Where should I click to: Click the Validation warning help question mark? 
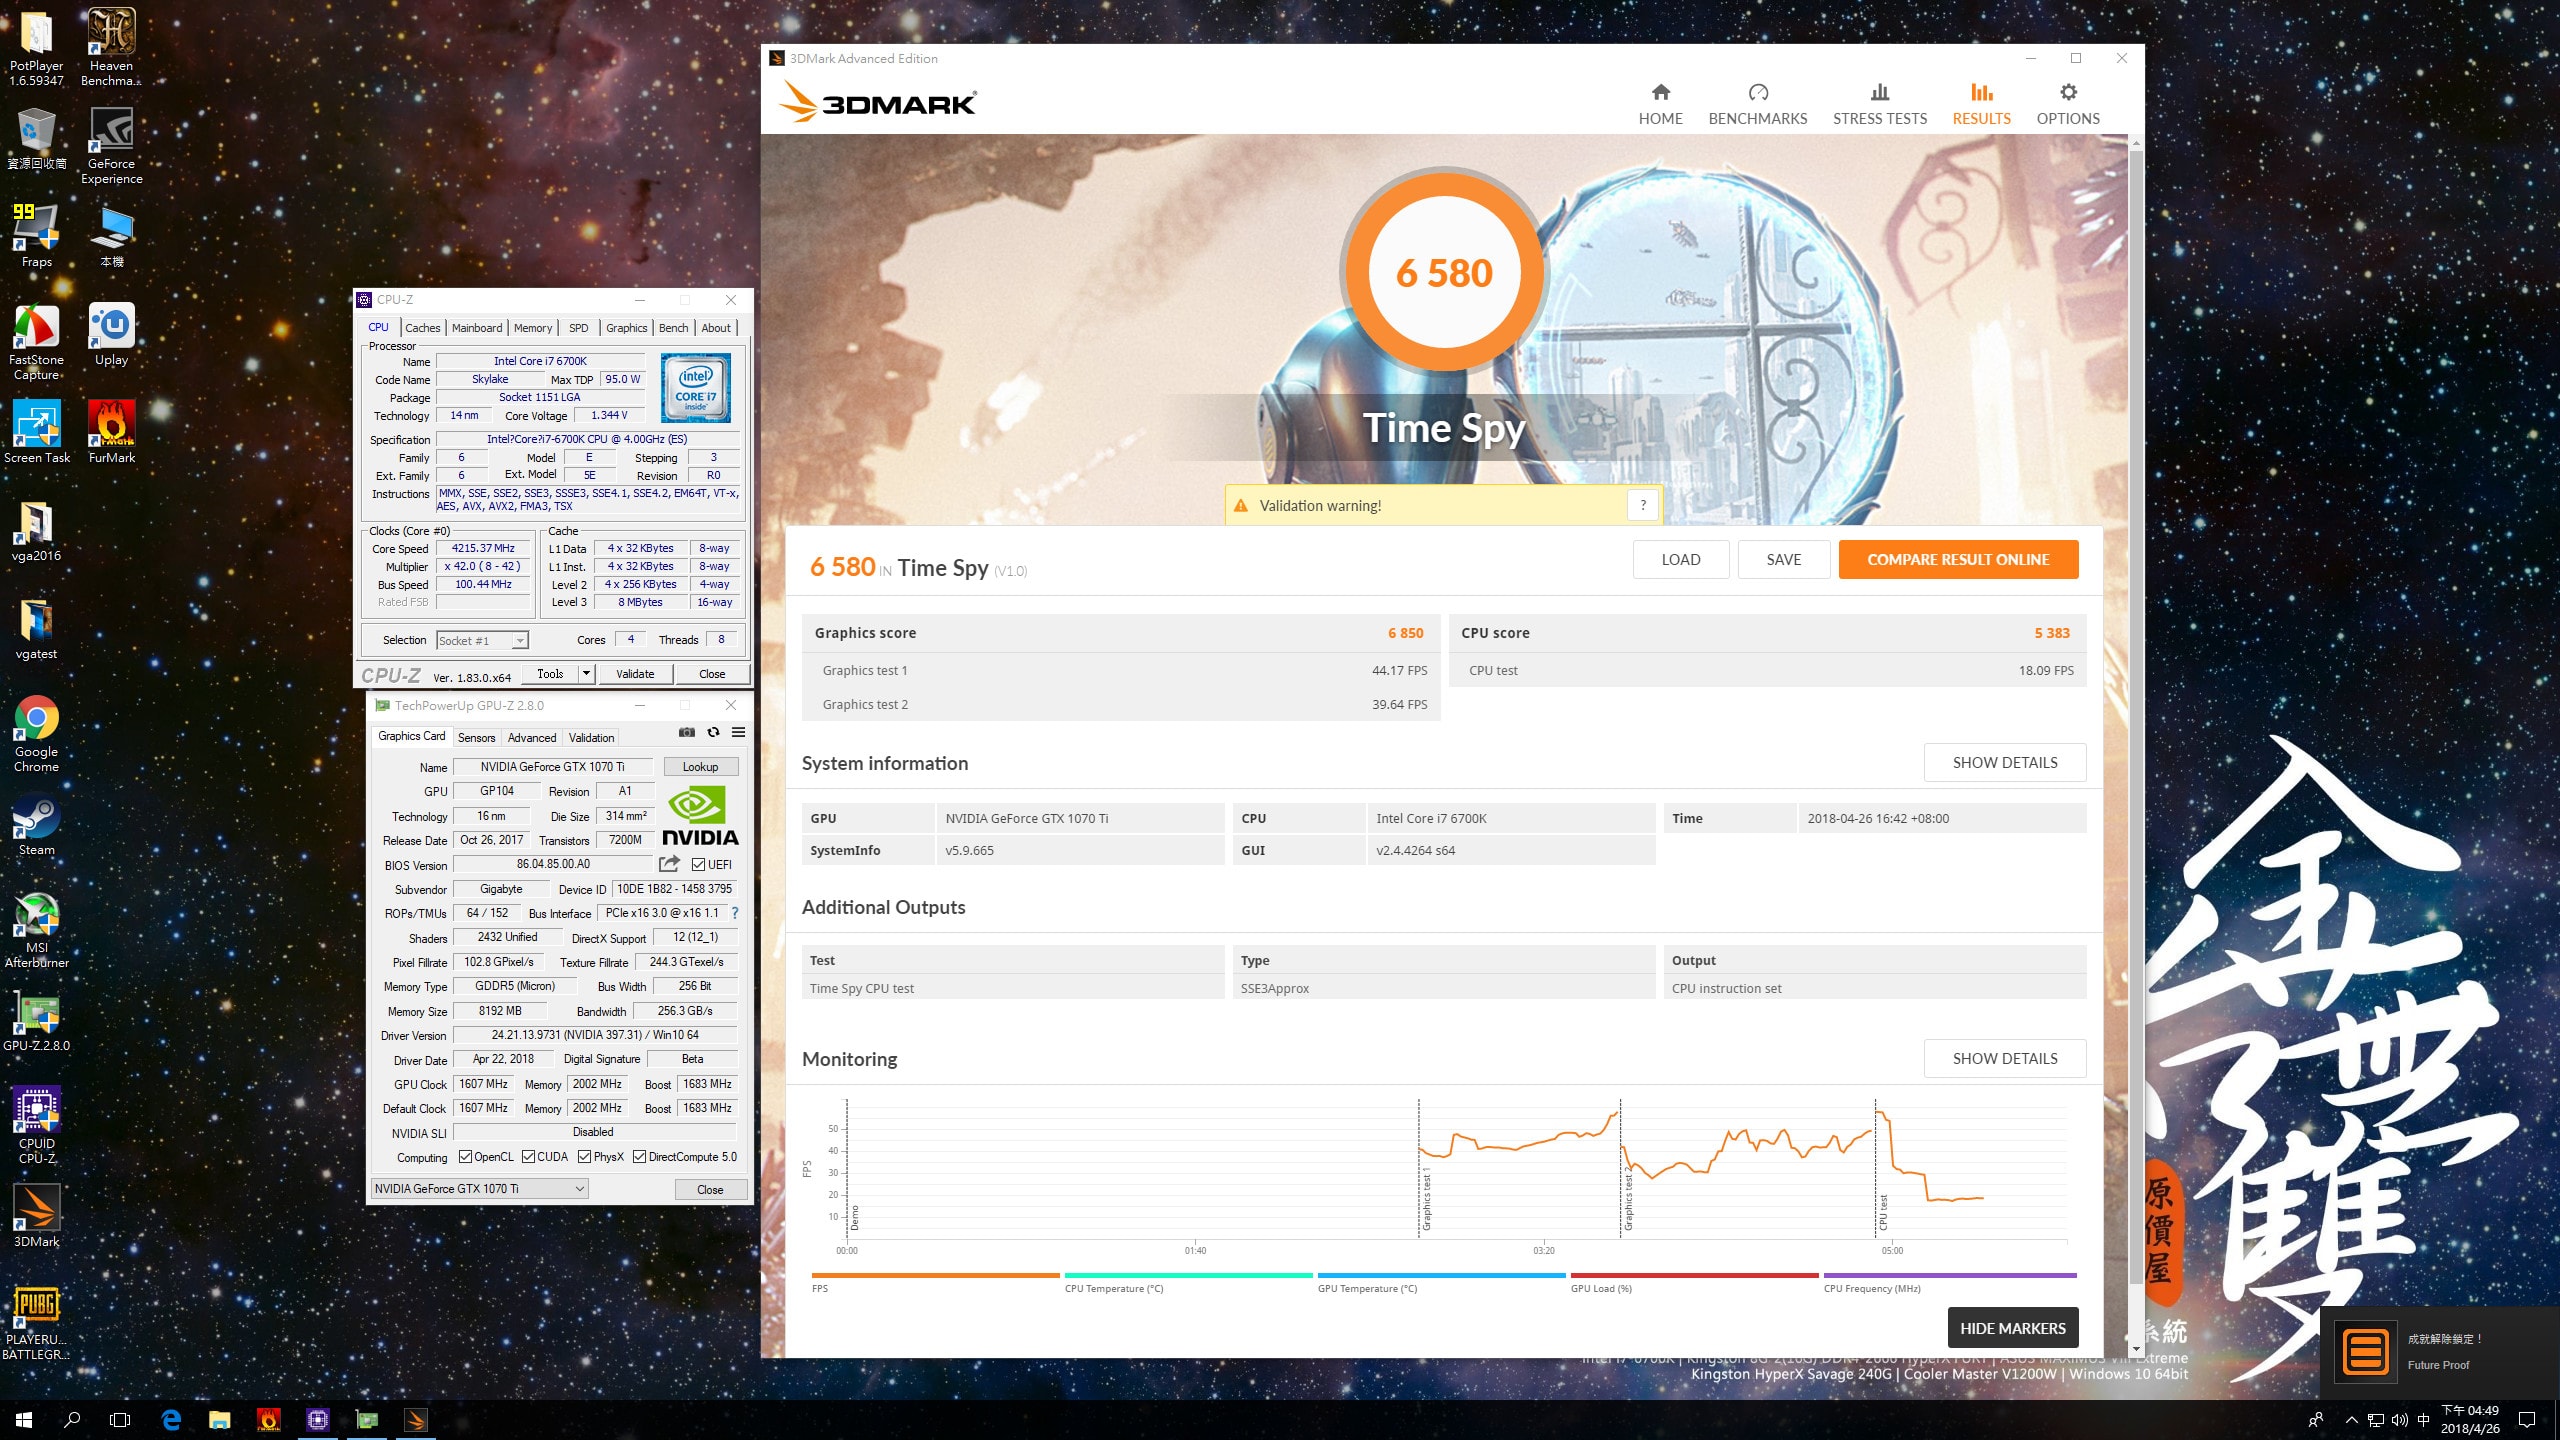click(x=1642, y=505)
